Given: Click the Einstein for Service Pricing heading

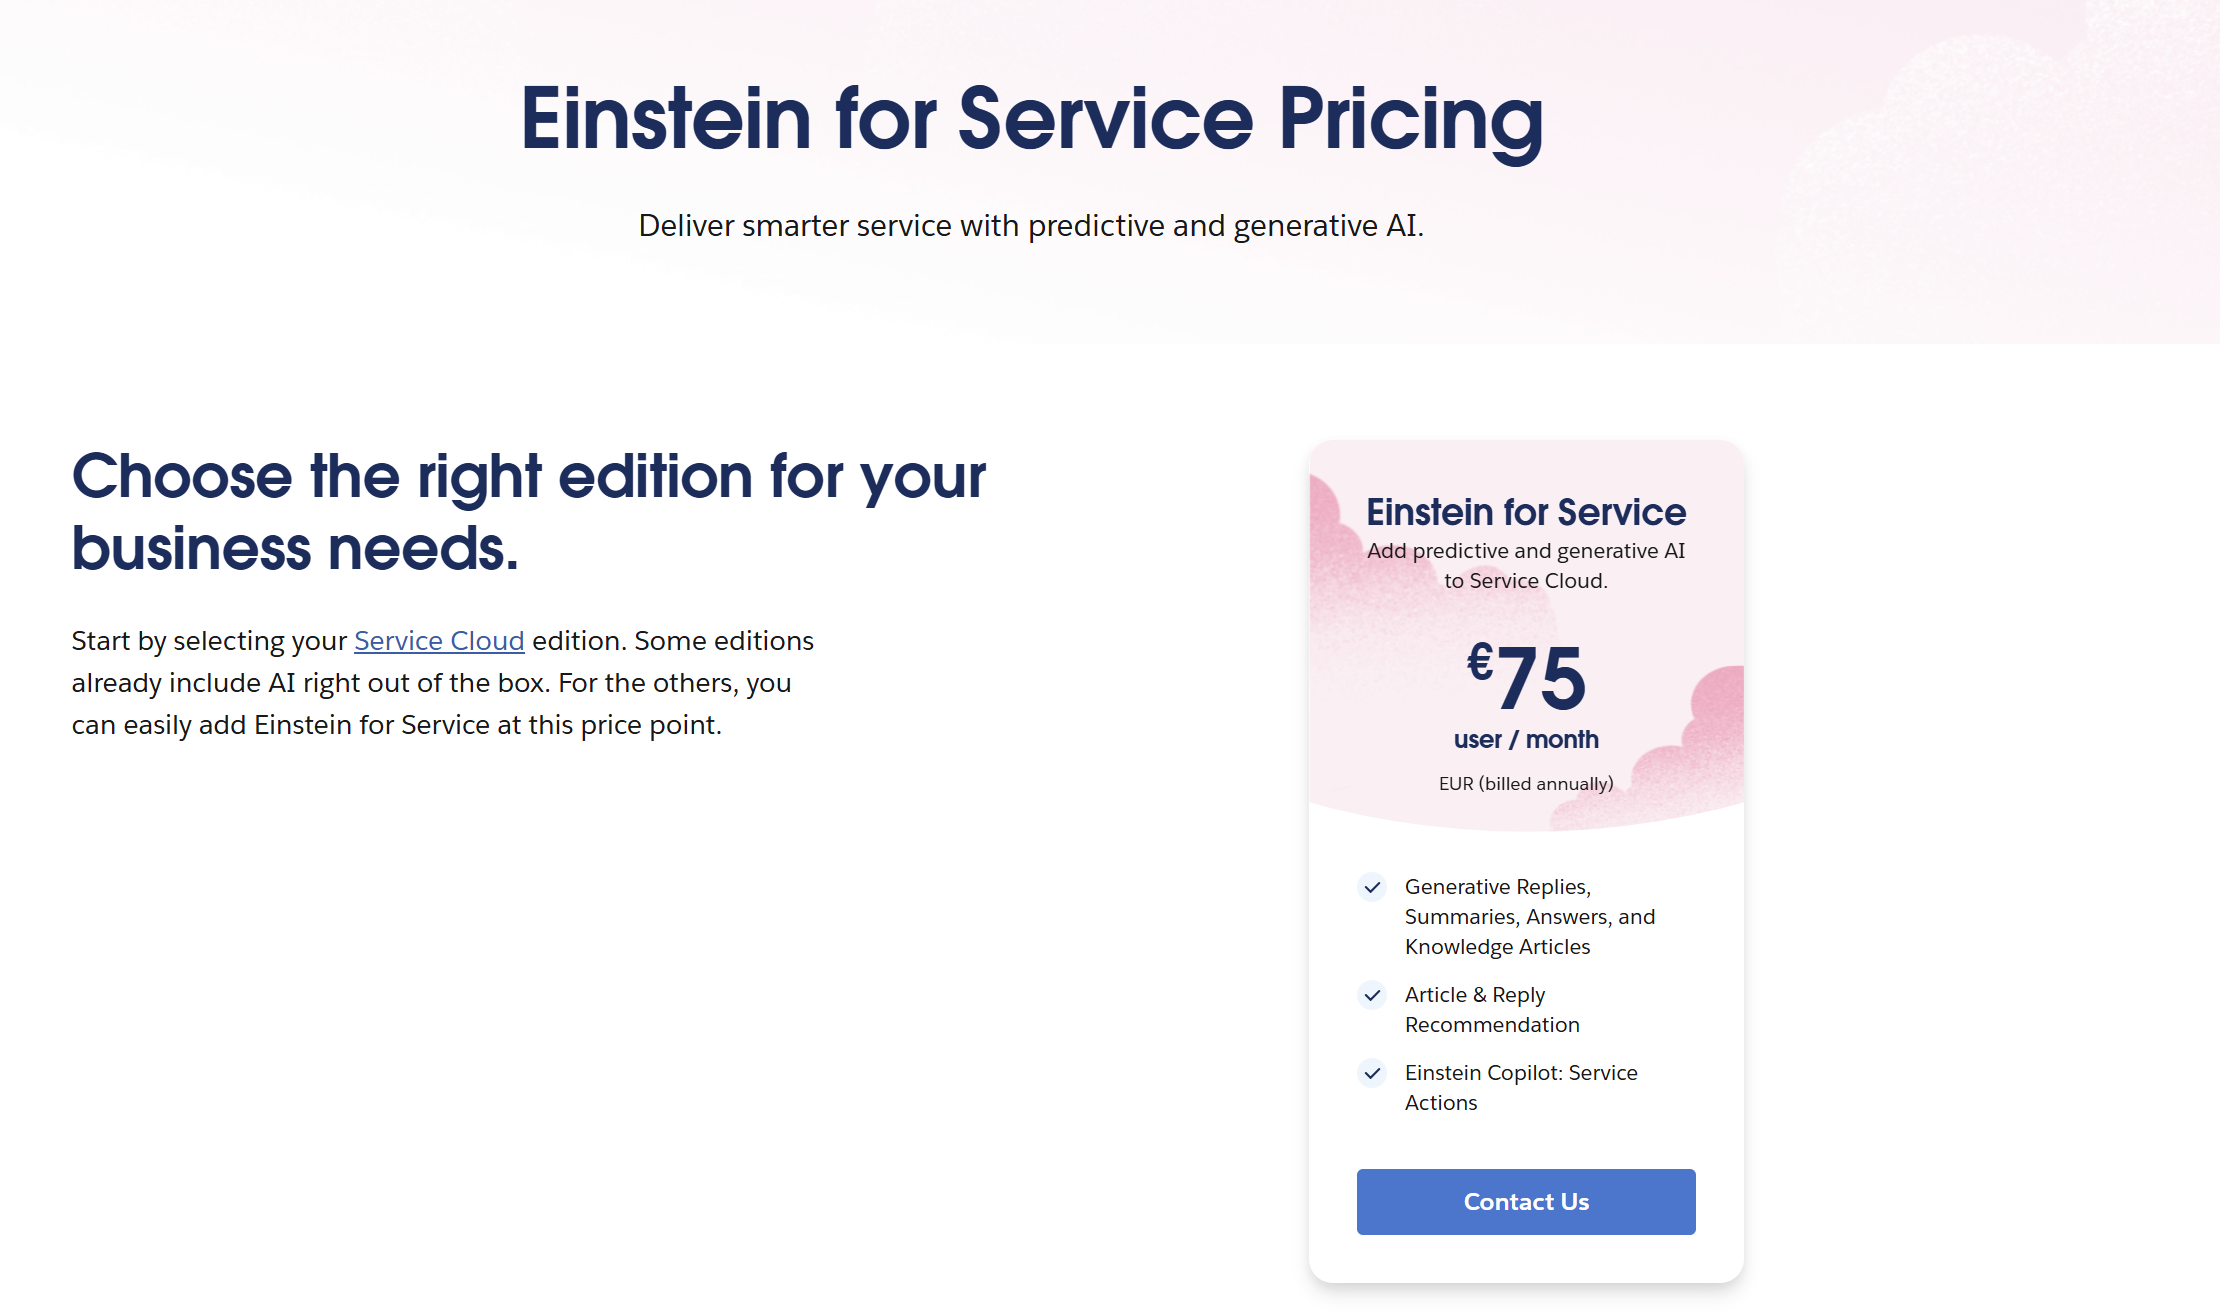Looking at the screenshot, I should point(1032,120).
